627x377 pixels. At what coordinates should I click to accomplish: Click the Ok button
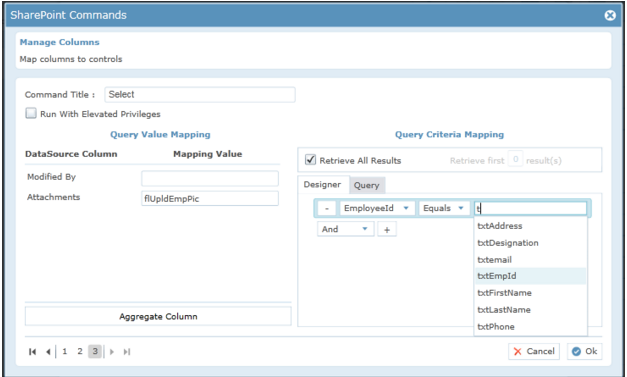[x=585, y=351]
